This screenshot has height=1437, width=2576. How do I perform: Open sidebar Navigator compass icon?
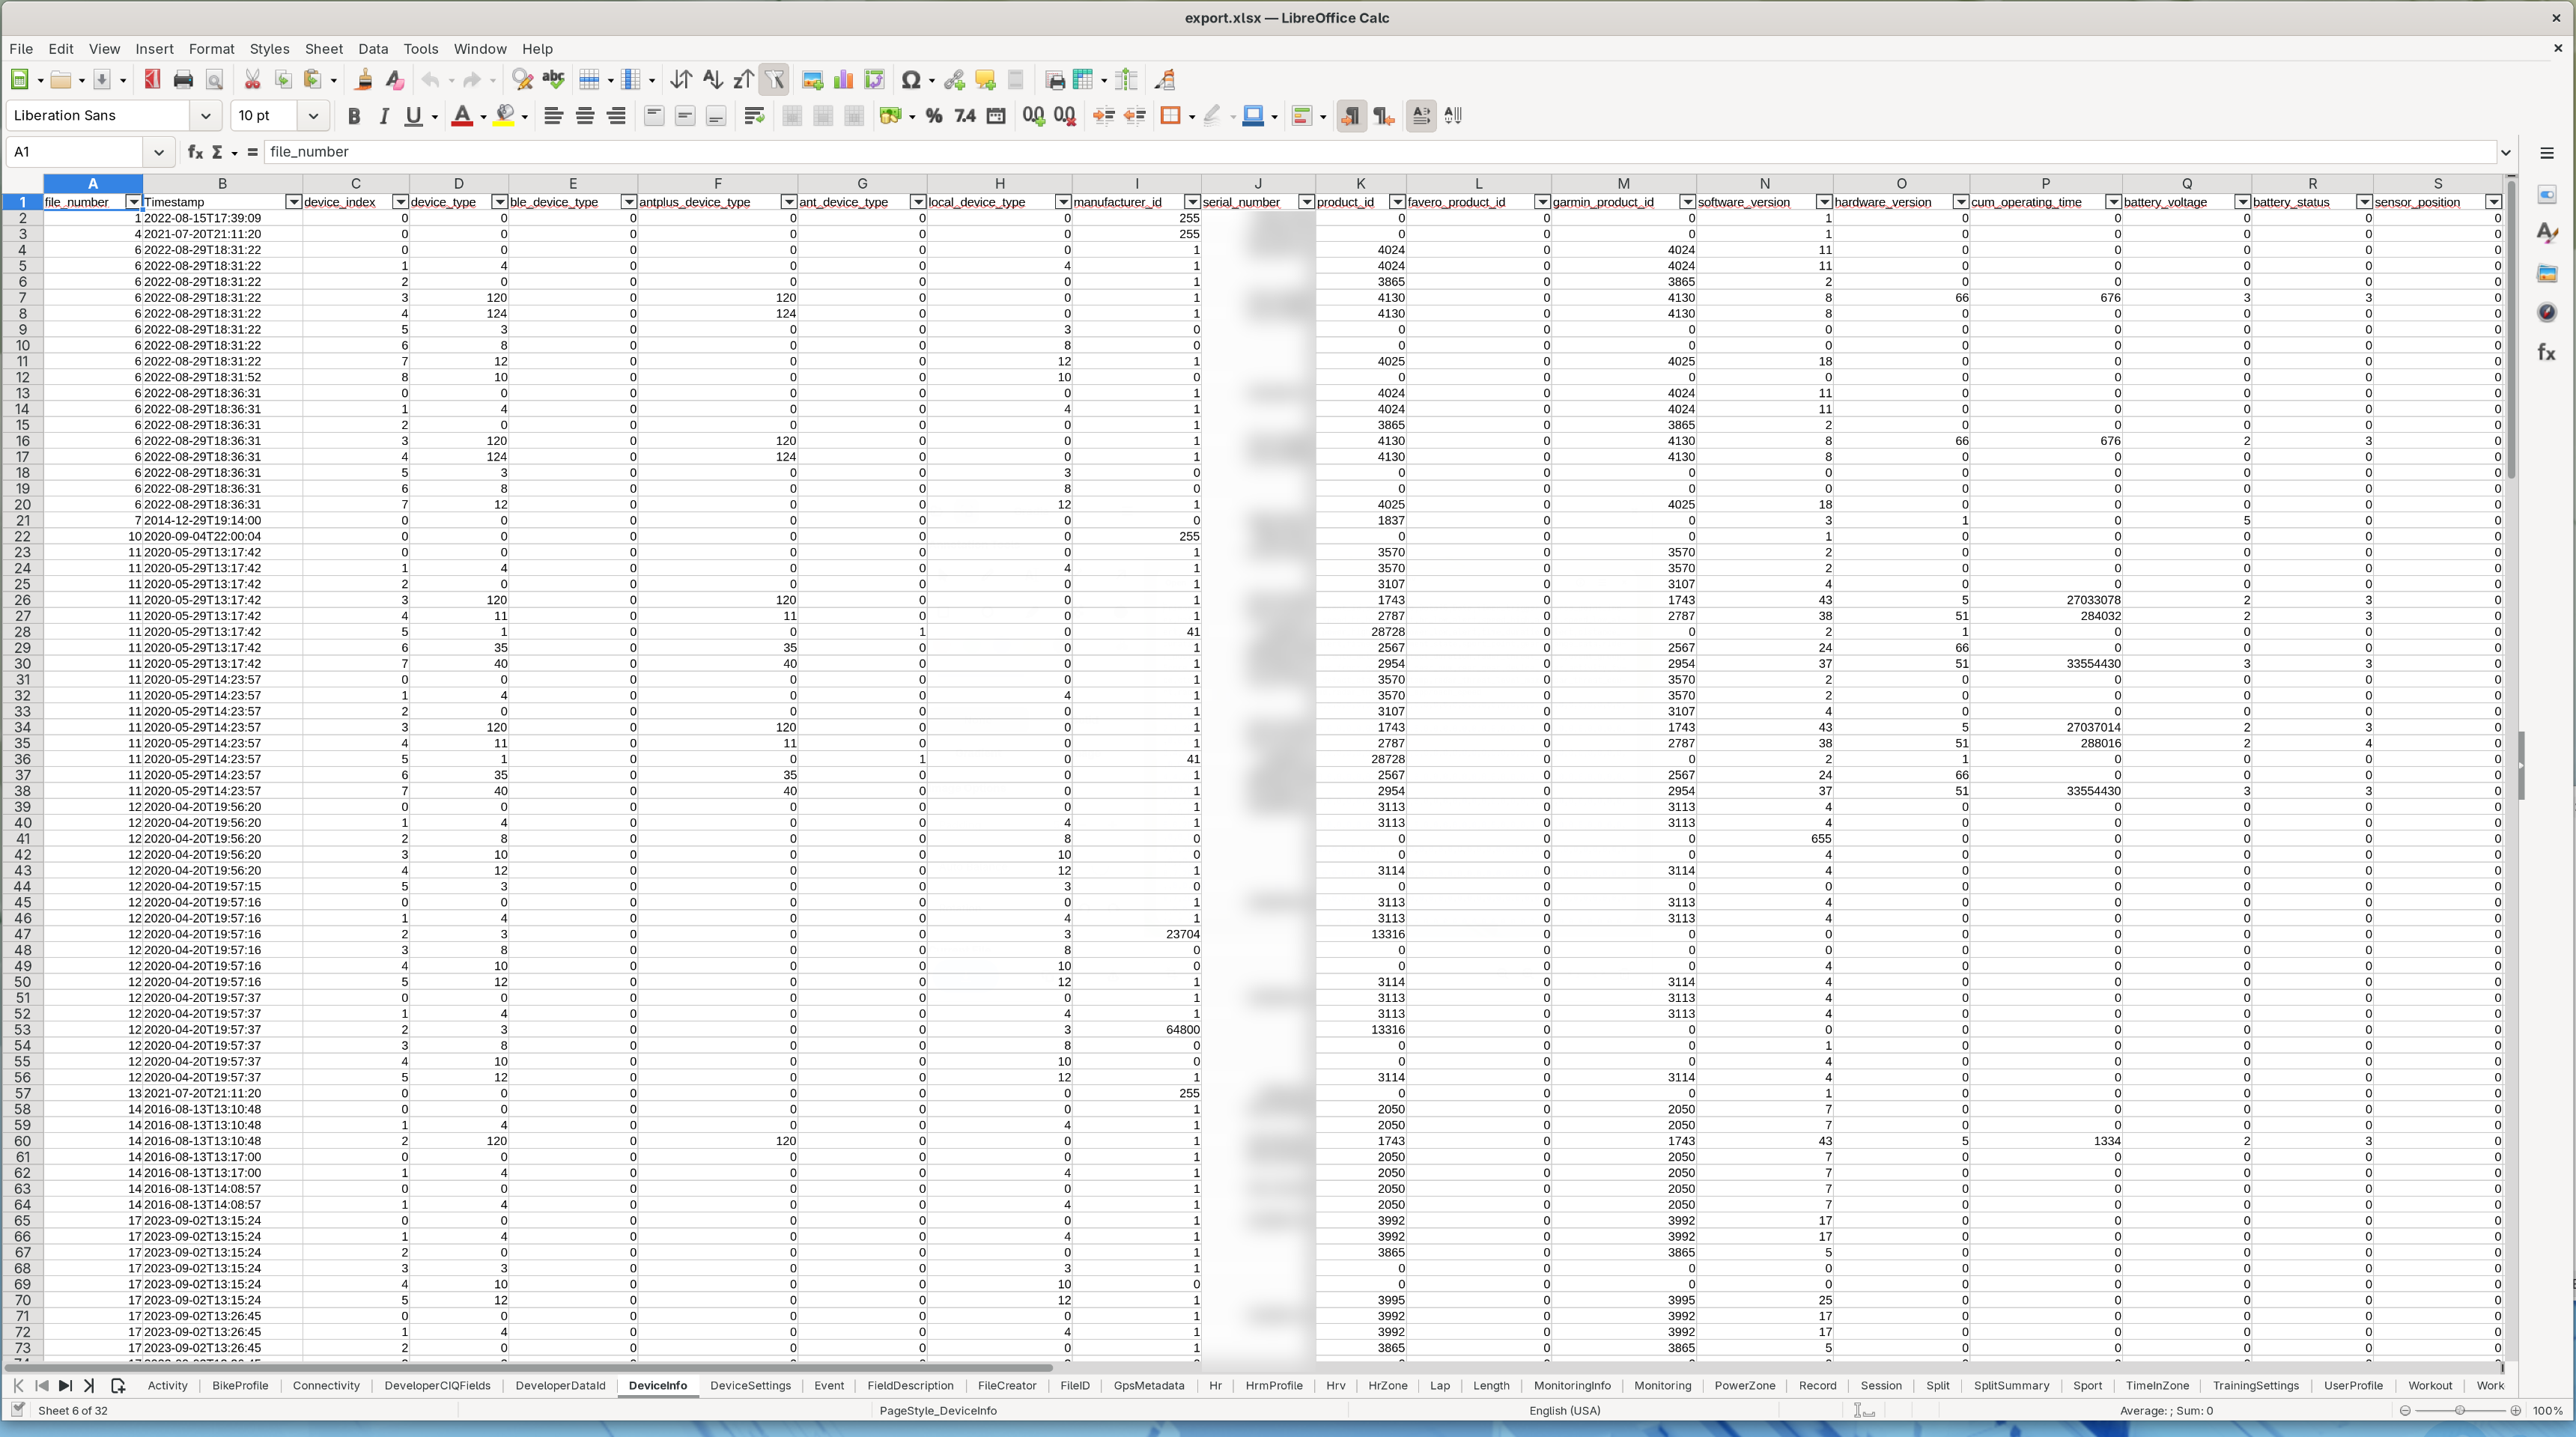point(2546,313)
